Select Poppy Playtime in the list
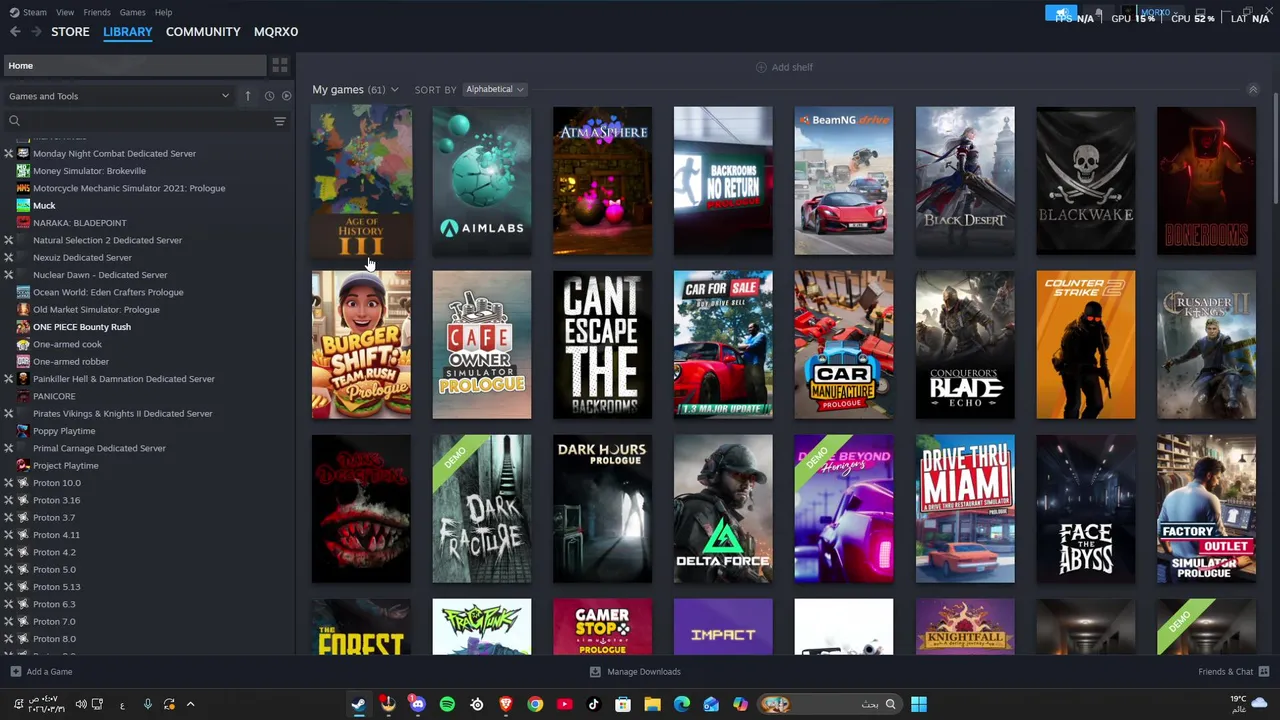The height and width of the screenshot is (720, 1280). (x=64, y=431)
